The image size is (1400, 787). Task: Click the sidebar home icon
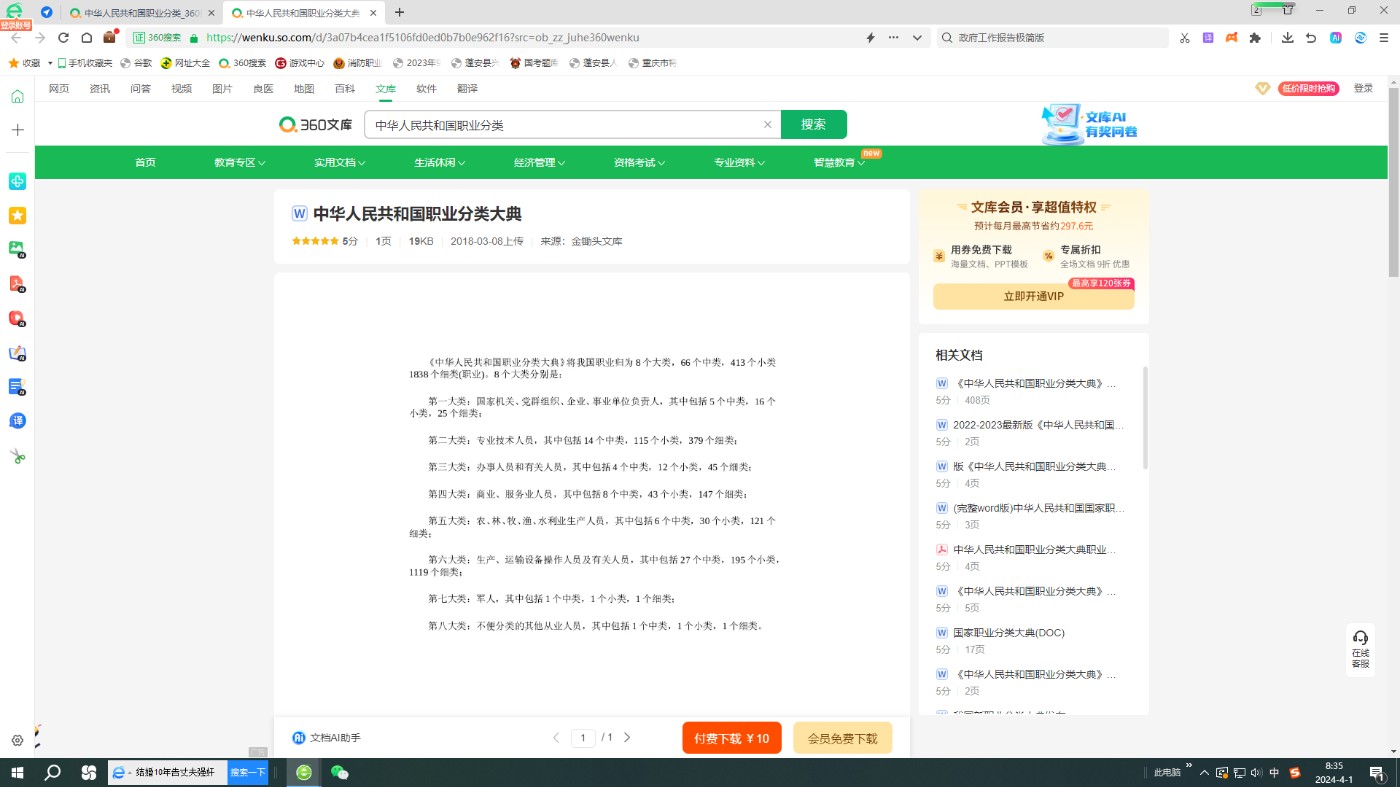click(17, 96)
